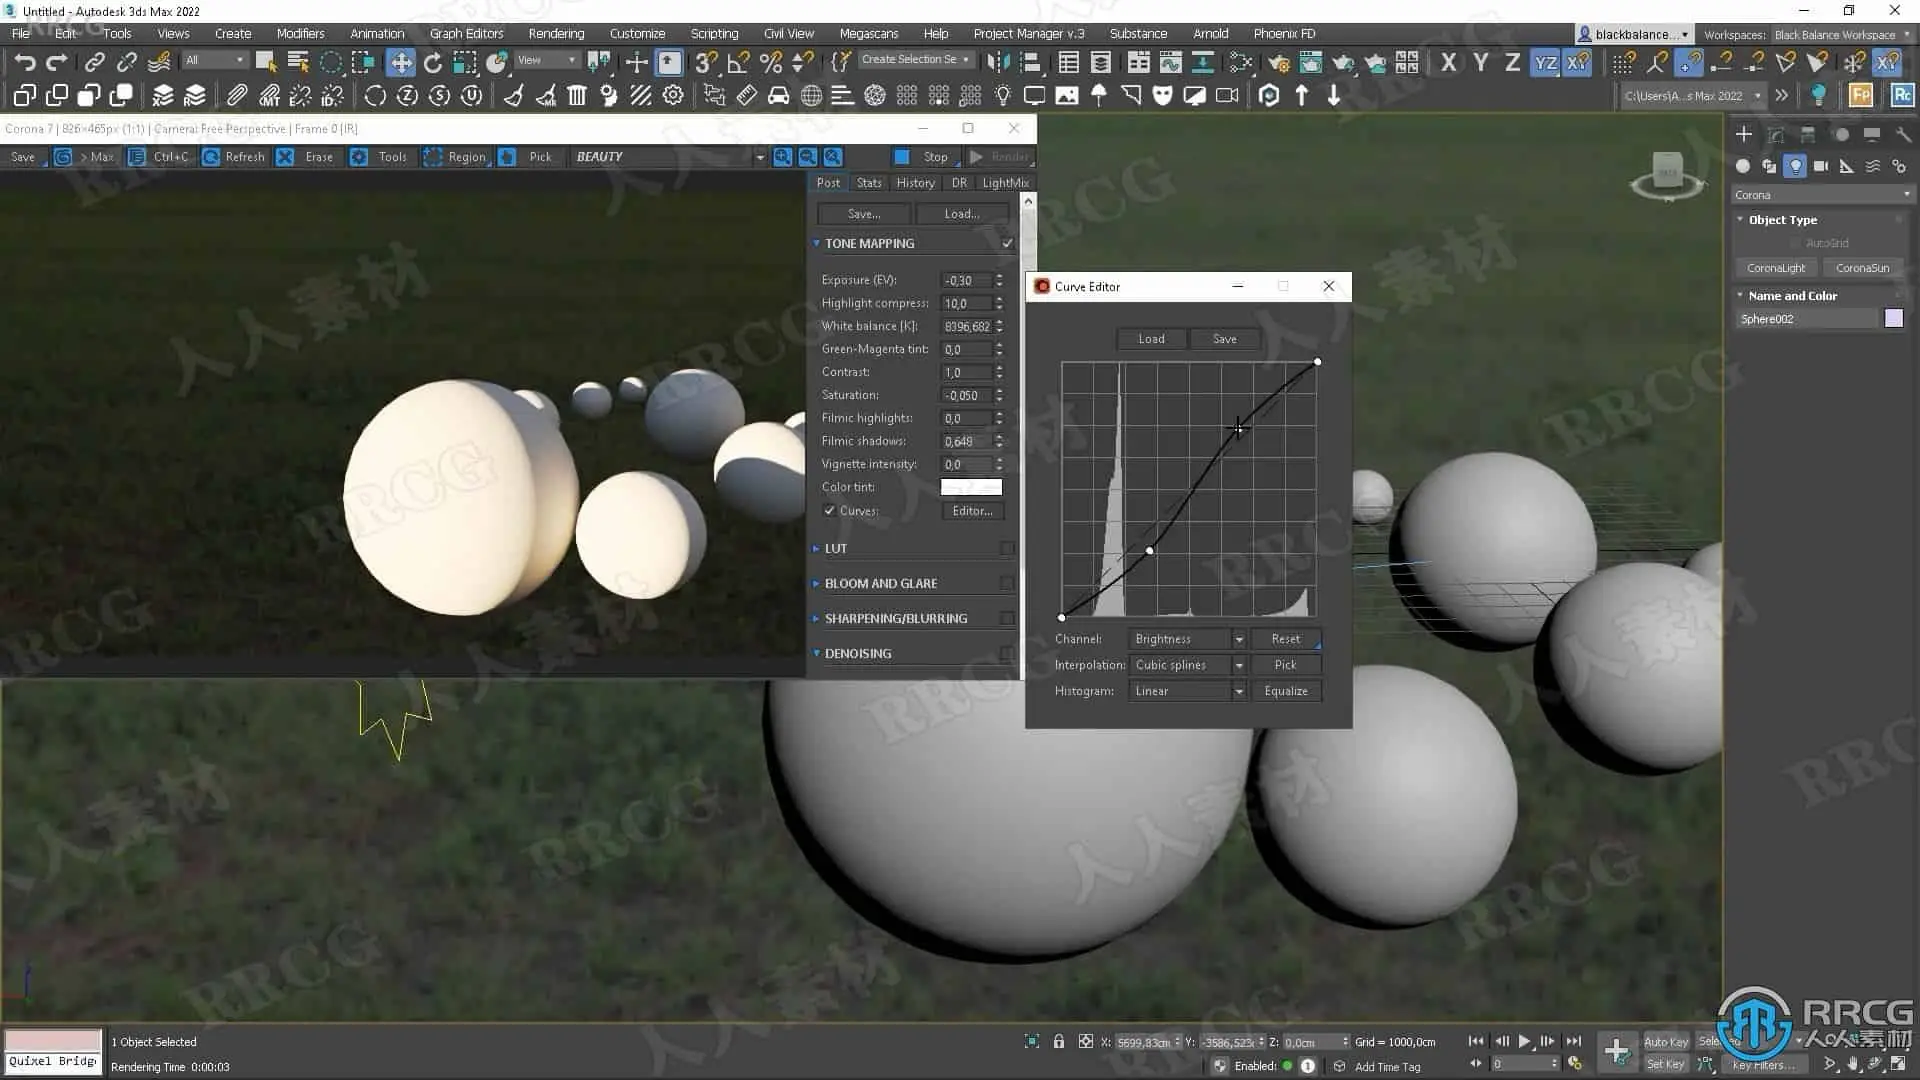
Task: Switch to the Stats tab
Action: tap(869, 182)
